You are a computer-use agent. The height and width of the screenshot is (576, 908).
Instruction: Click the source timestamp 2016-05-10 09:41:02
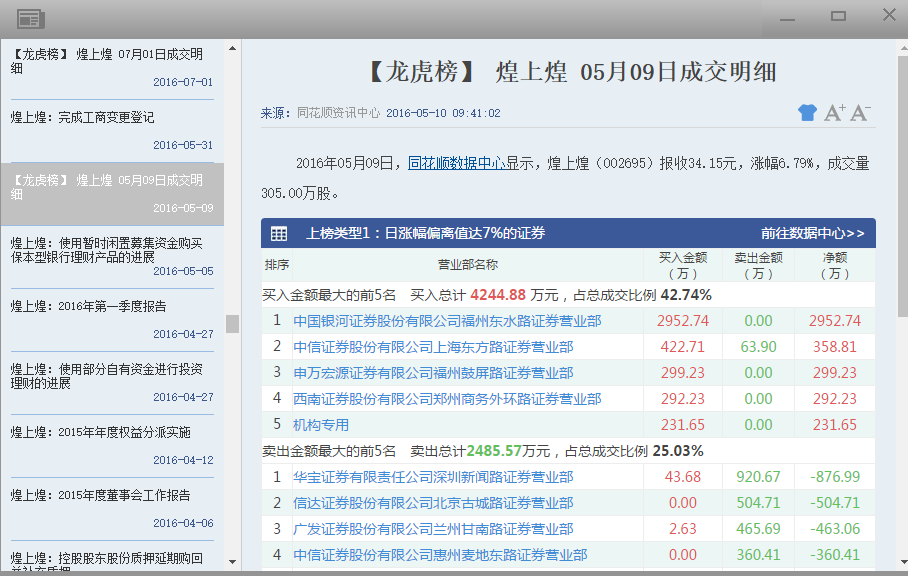click(x=443, y=113)
